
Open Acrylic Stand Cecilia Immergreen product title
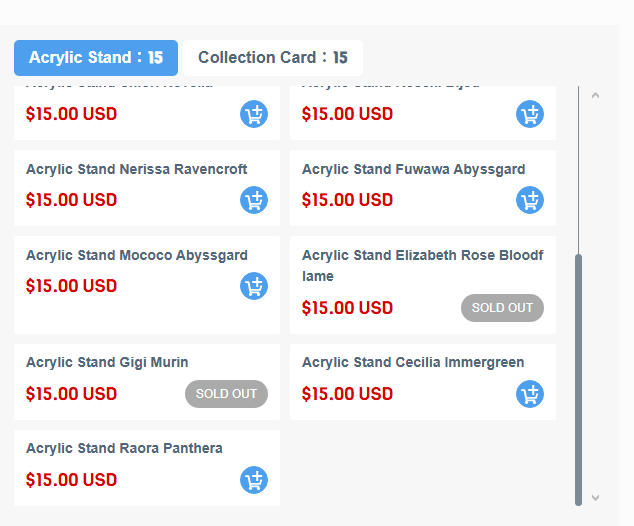coord(413,362)
